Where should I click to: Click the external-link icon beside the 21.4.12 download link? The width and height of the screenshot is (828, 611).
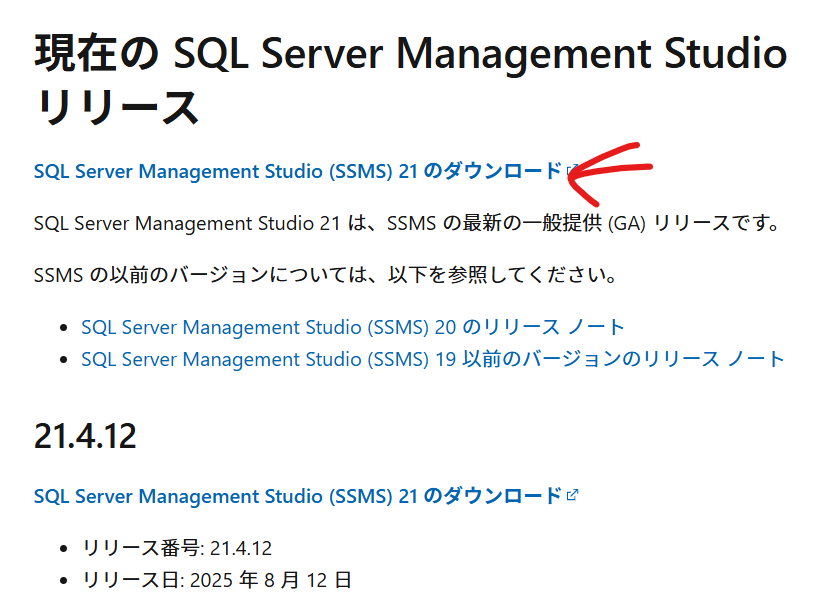(572, 495)
